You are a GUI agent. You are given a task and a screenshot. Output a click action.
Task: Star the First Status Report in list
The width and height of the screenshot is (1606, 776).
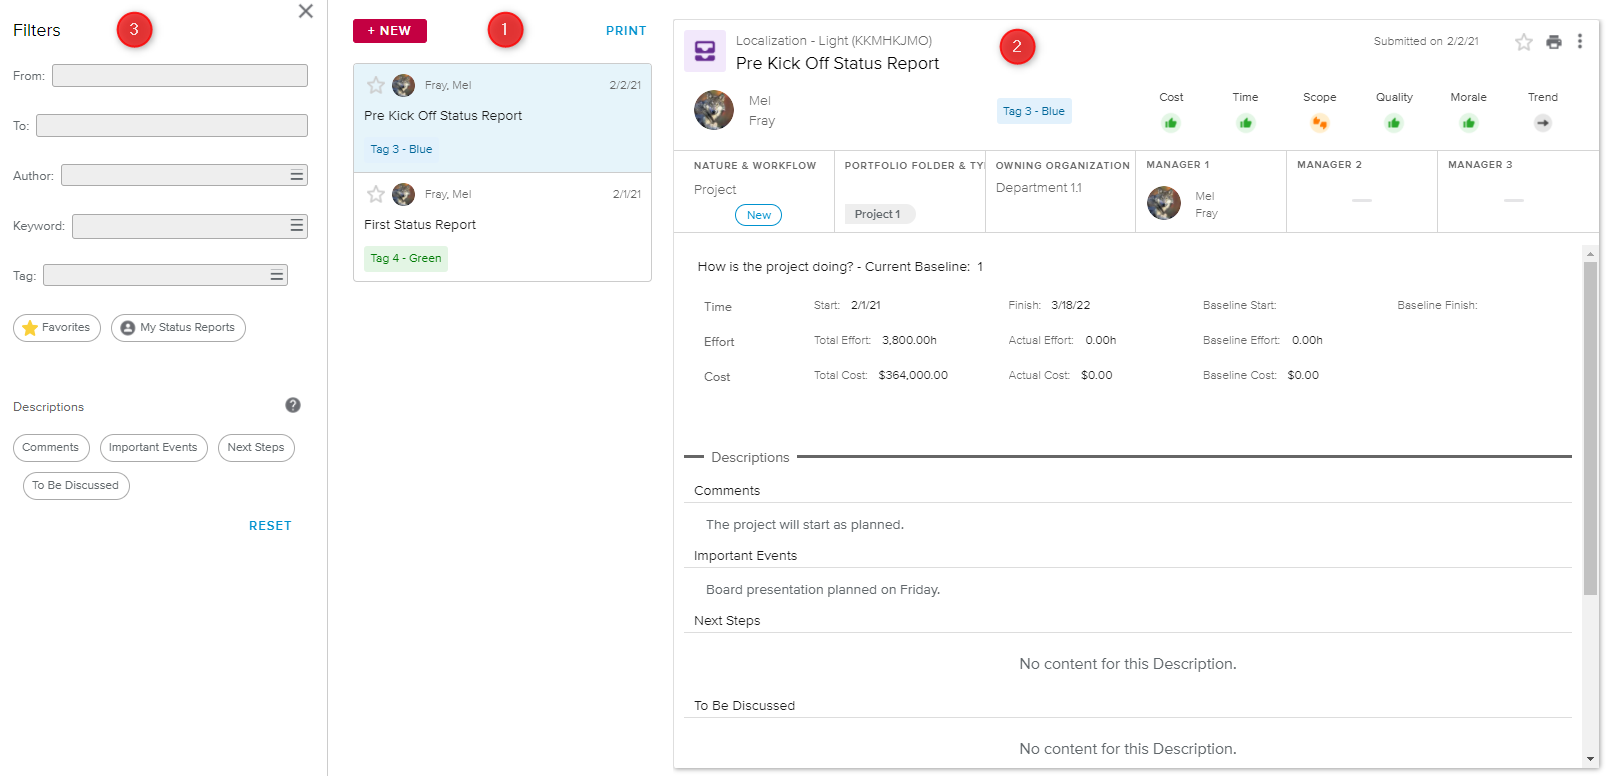point(376,194)
